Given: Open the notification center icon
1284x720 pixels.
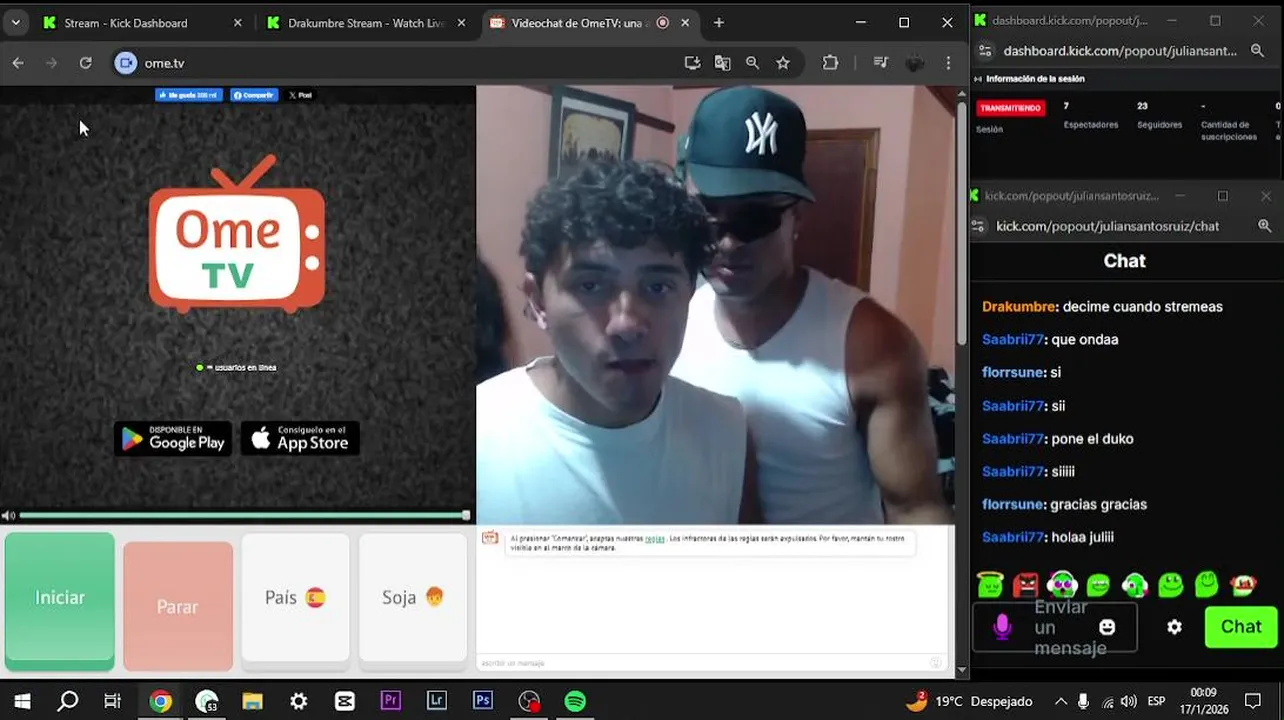Looking at the screenshot, I should tap(1253, 701).
